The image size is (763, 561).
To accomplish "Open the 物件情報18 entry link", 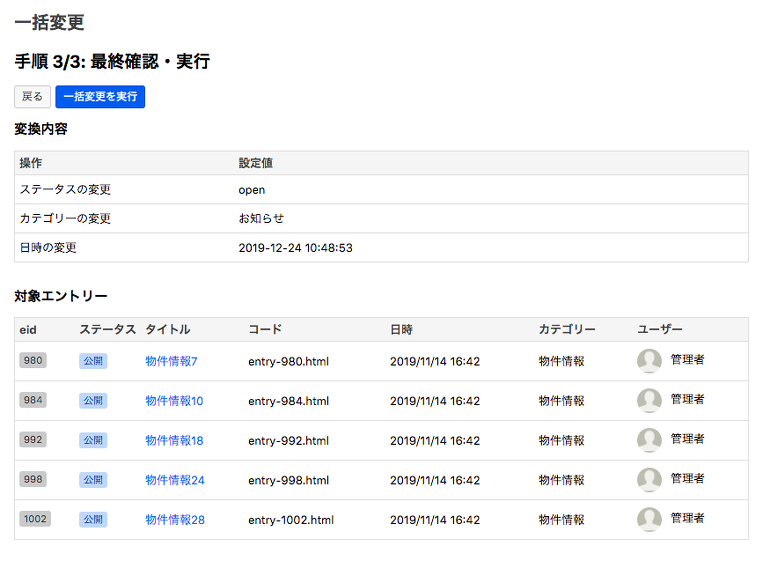I will click(174, 440).
